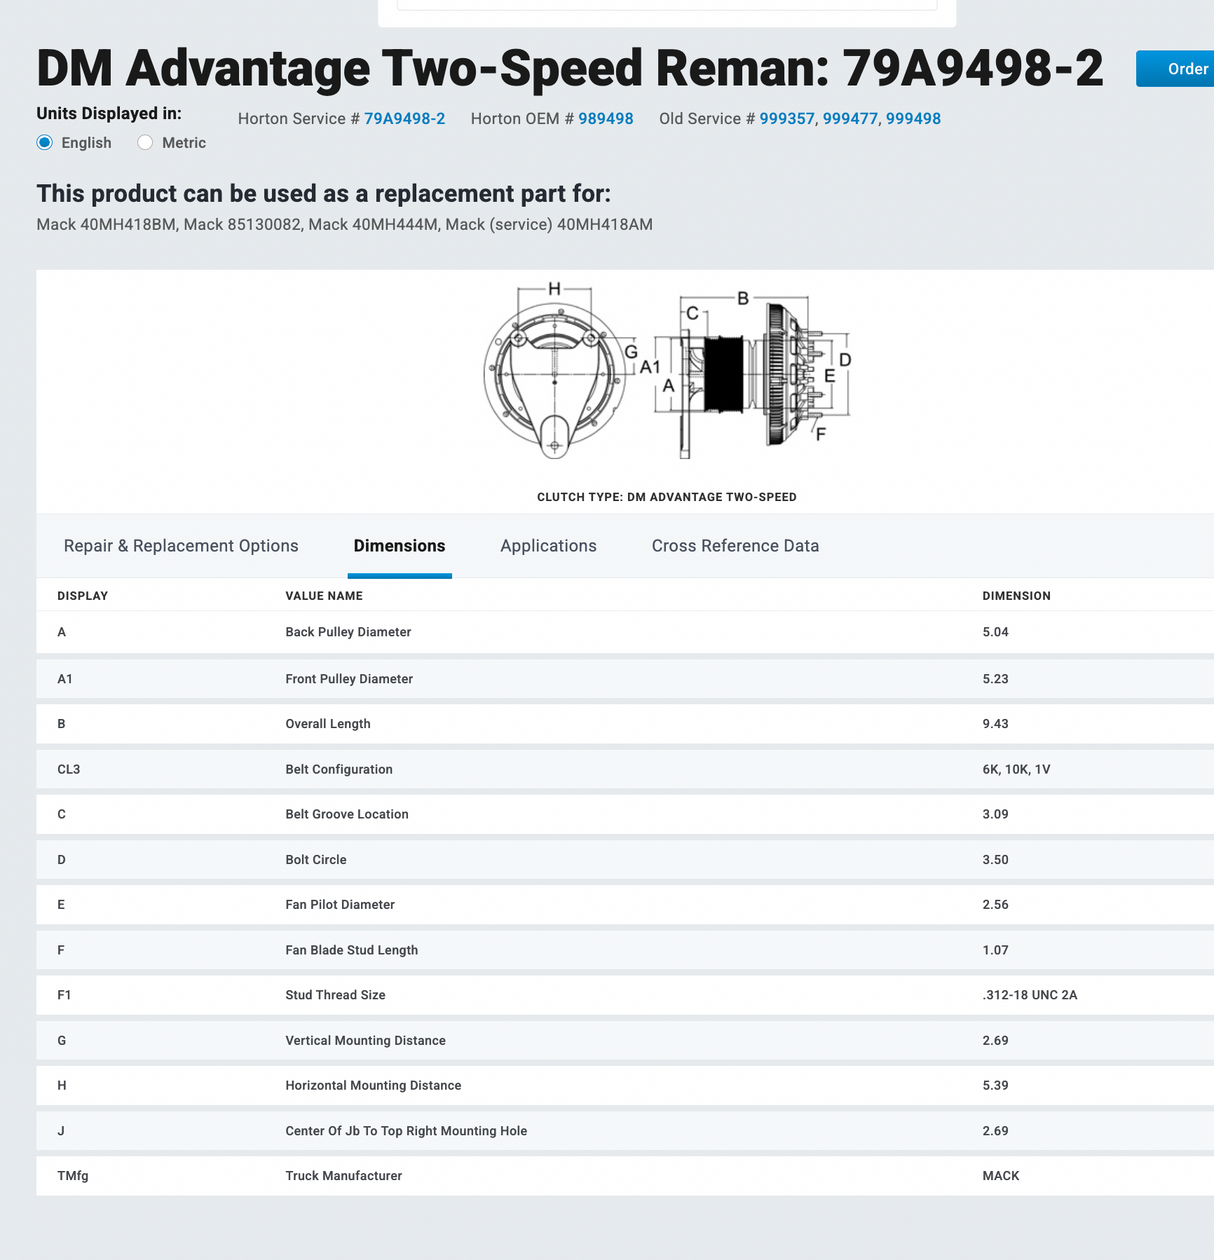Viewport: 1214px width, 1260px height.
Task: Select the English units radio button
Action: (45, 143)
